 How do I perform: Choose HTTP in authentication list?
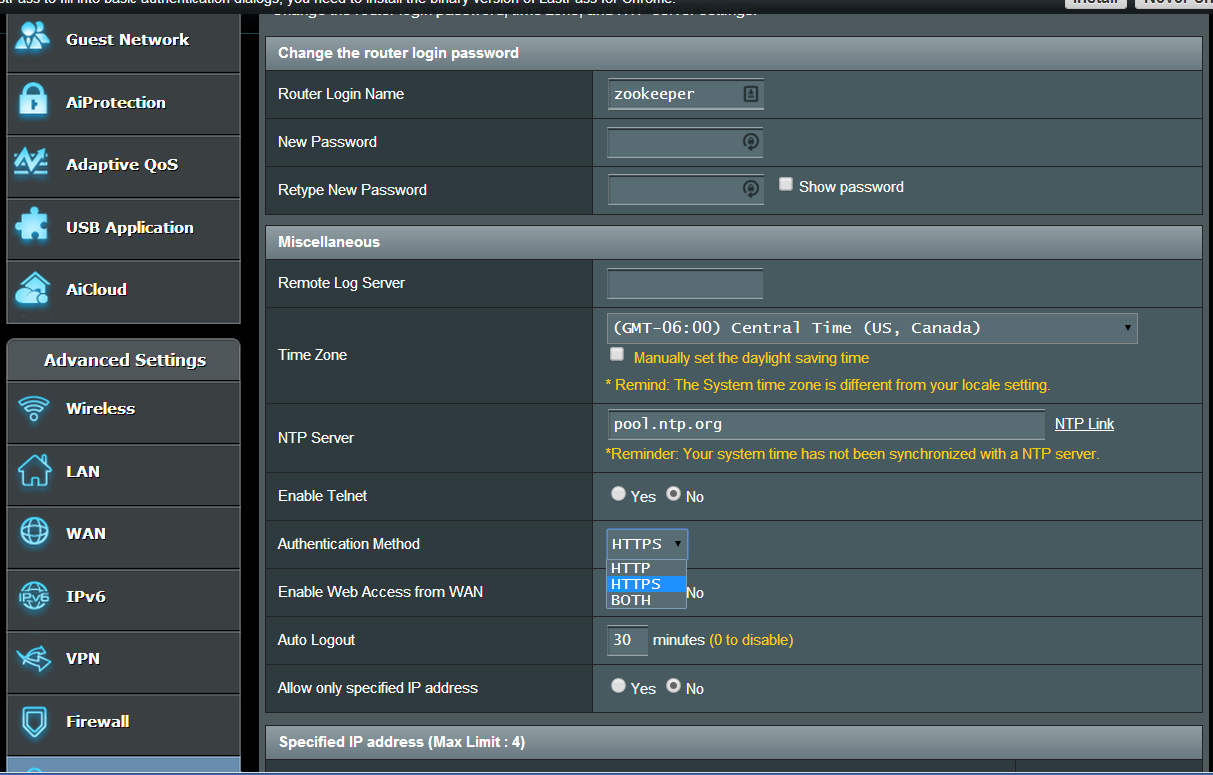click(646, 568)
